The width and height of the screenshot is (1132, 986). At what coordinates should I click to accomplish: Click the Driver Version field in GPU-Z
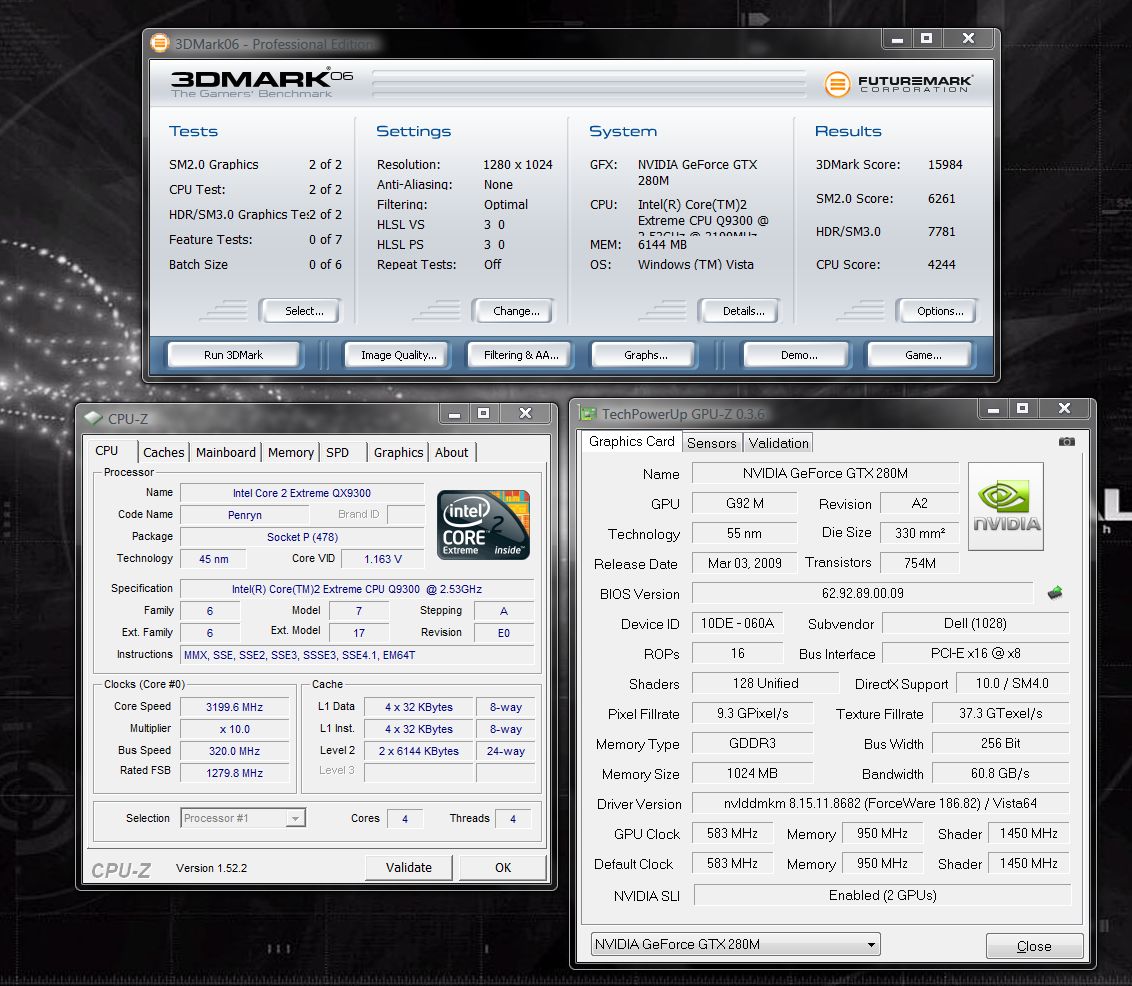point(880,803)
